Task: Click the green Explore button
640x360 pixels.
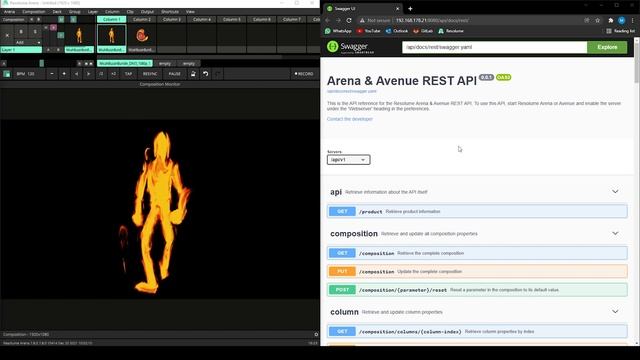Action: click(607, 47)
